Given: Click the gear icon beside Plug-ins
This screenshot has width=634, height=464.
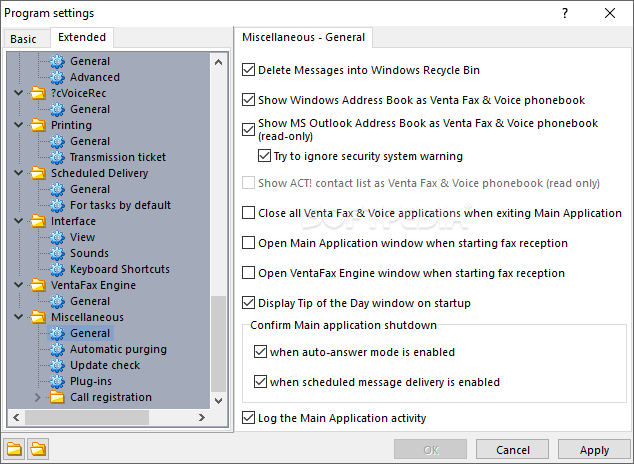Looking at the screenshot, I should pos(57,381).
